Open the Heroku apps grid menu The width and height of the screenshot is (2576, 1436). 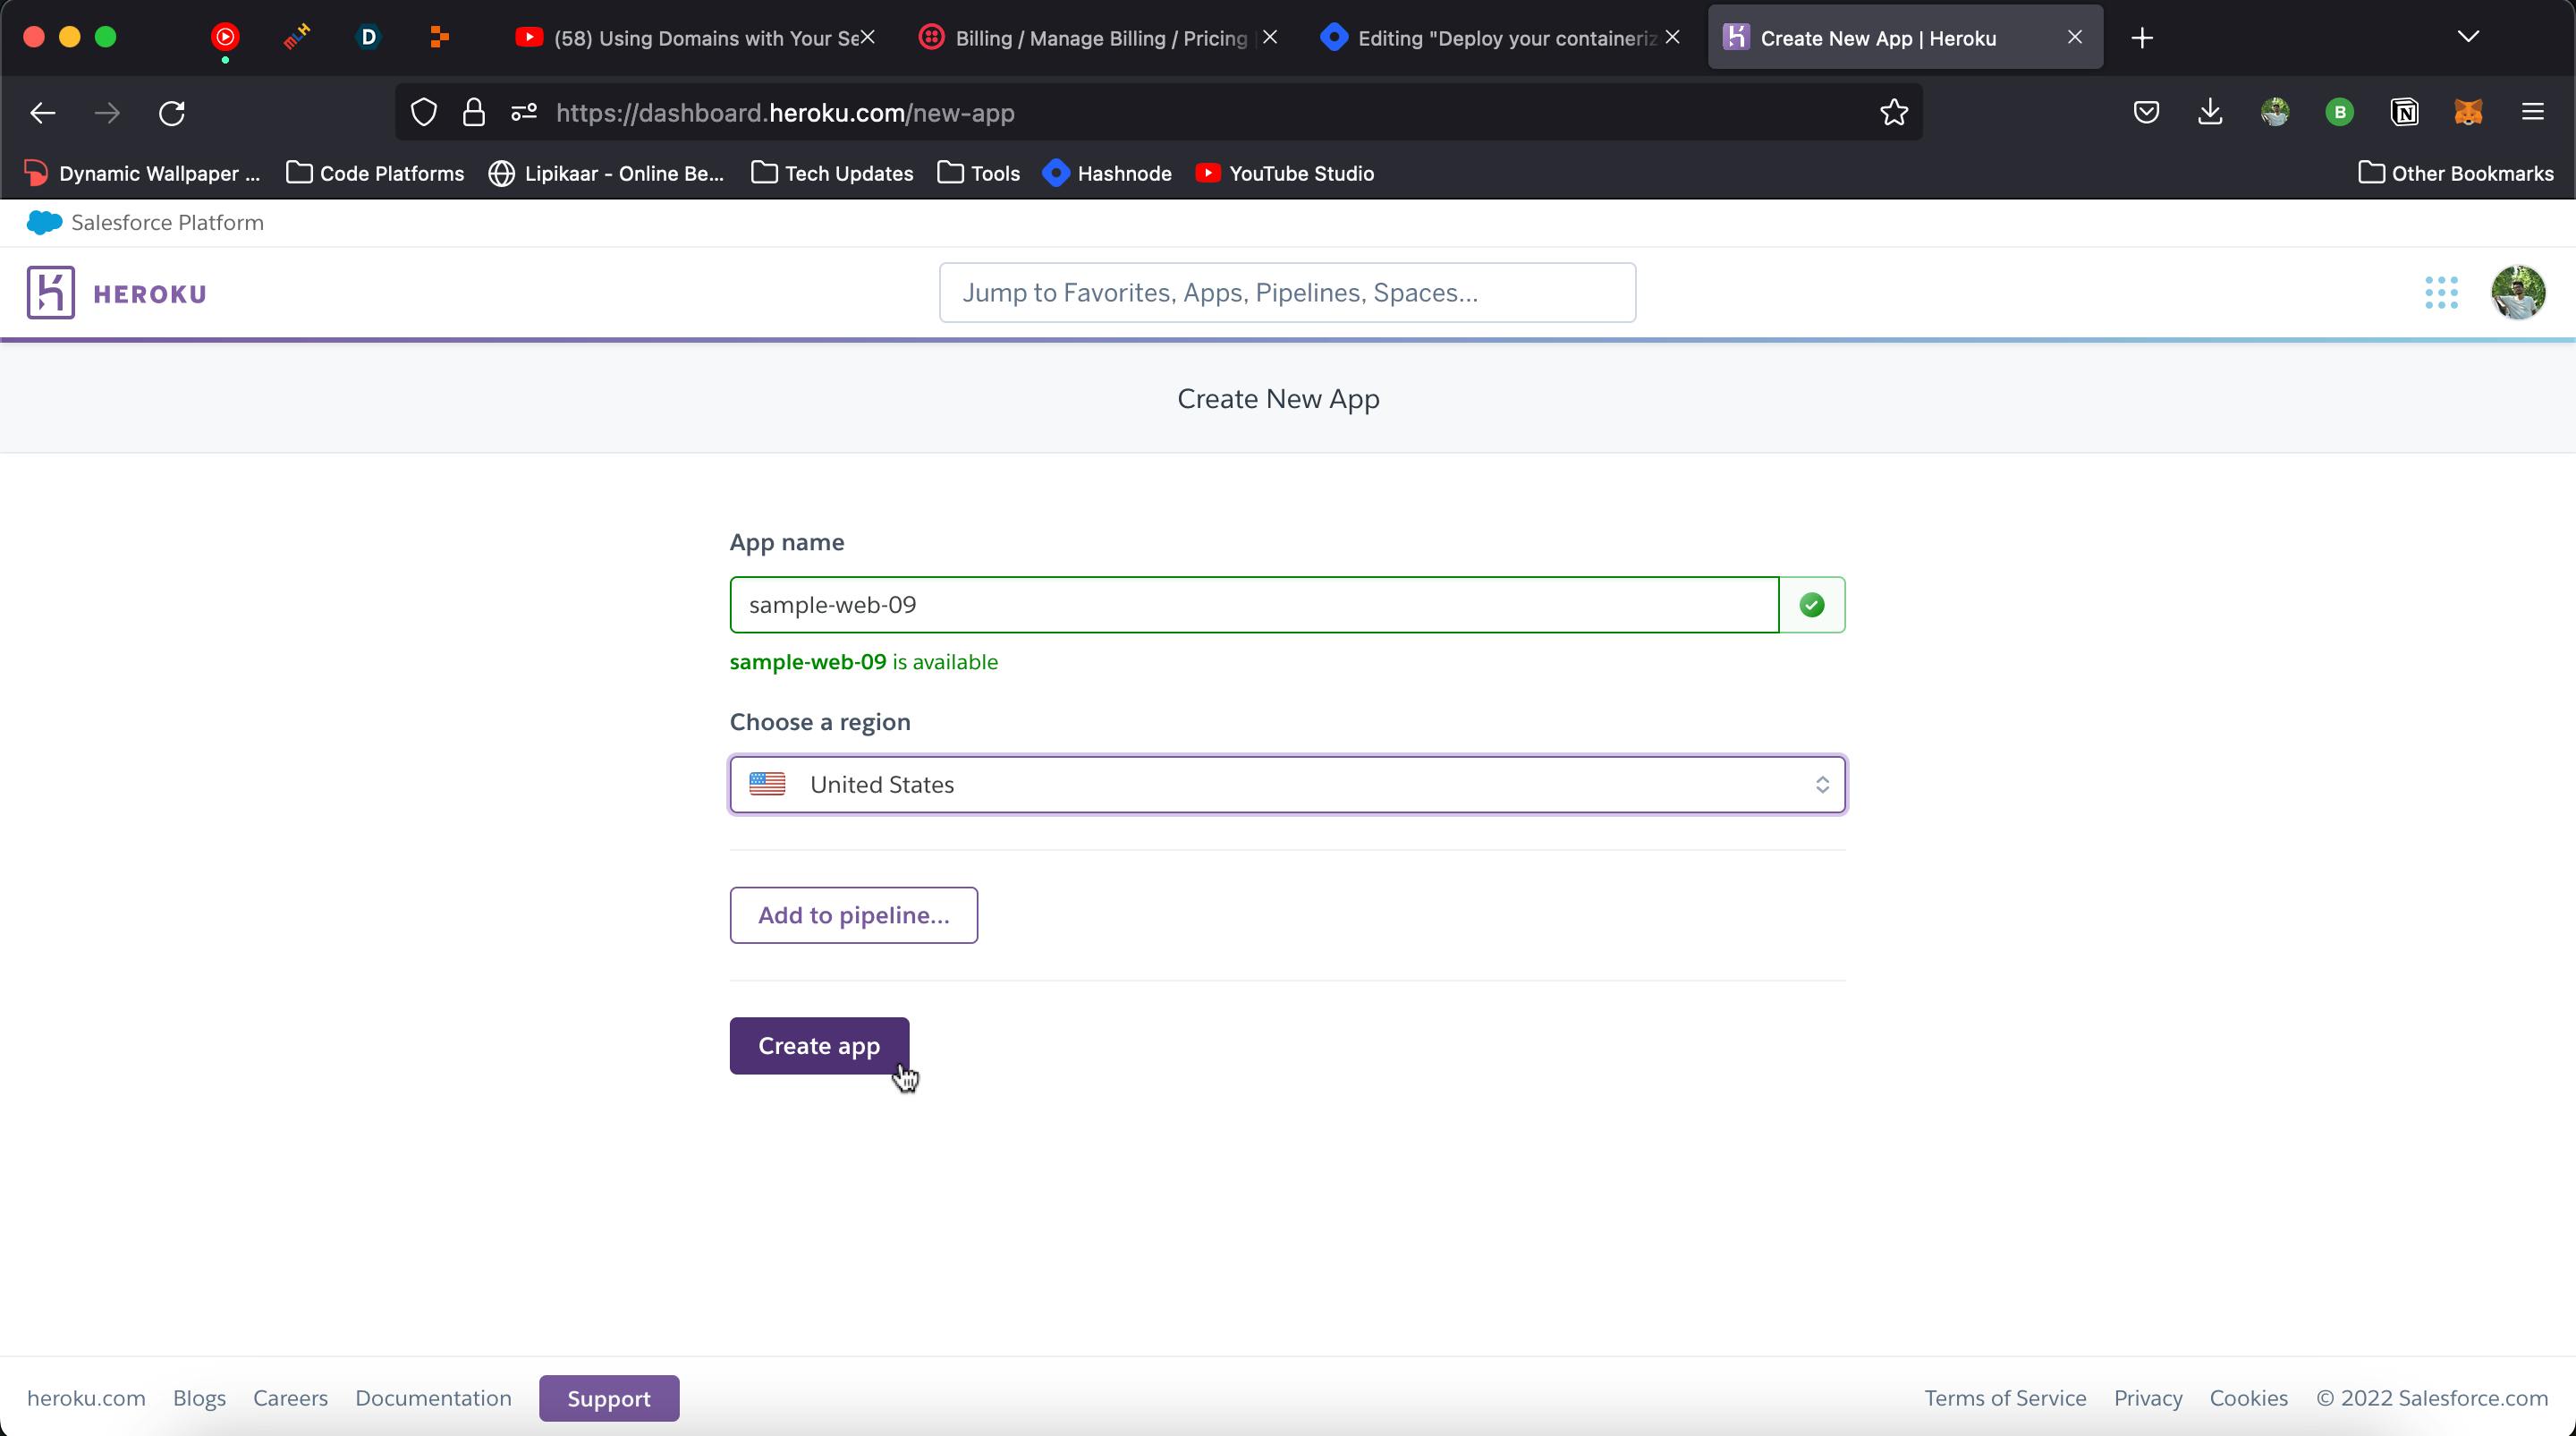point(2441,293)
